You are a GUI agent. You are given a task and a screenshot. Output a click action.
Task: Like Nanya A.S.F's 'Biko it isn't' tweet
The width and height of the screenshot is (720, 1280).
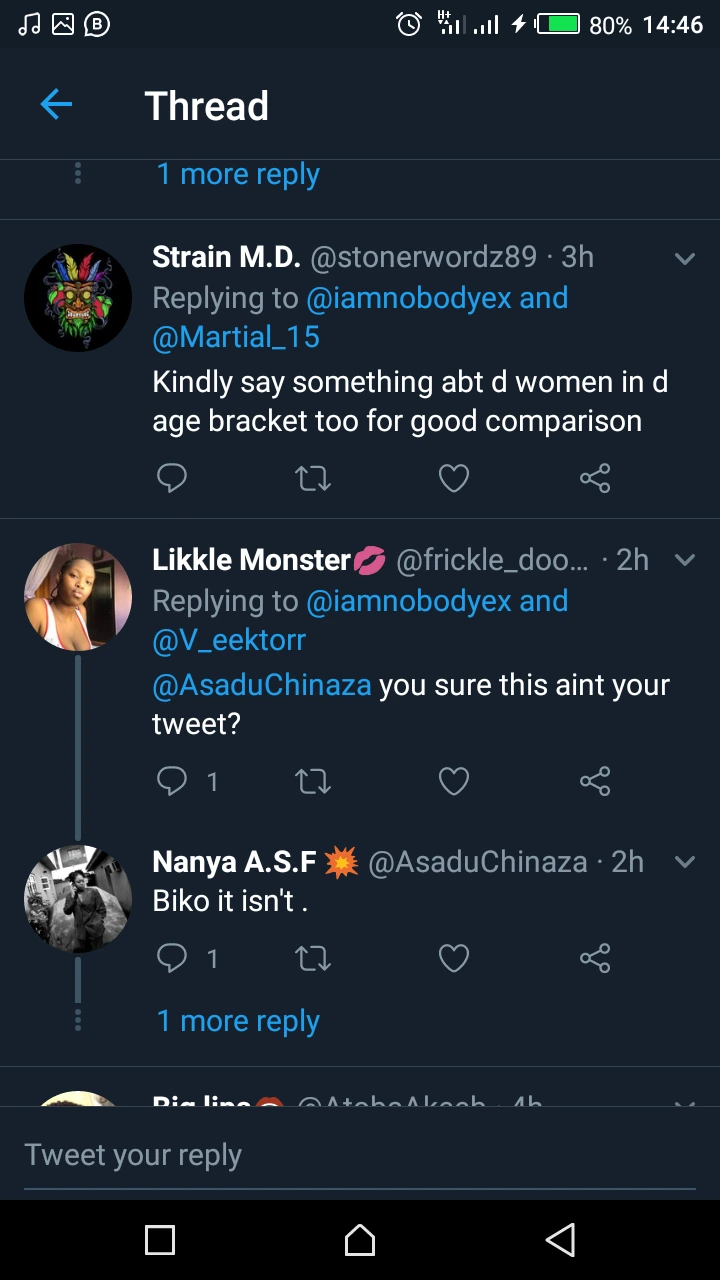[x=454, y=959]
